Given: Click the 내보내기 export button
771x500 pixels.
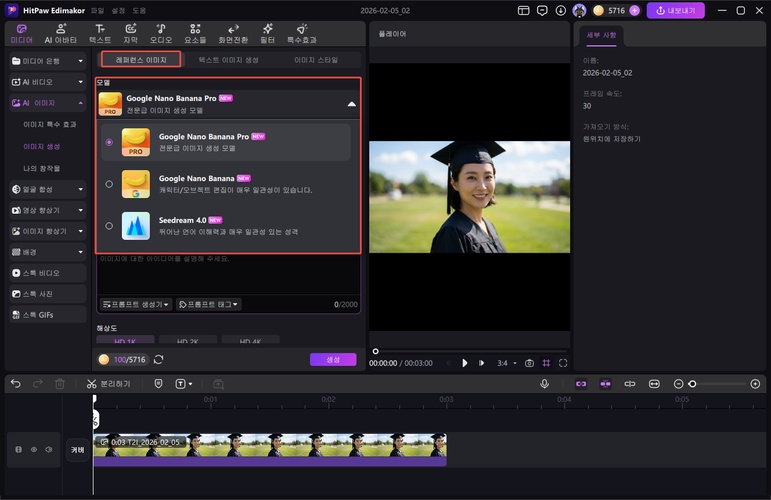Looking at the screenshot, I should (675, 10).
